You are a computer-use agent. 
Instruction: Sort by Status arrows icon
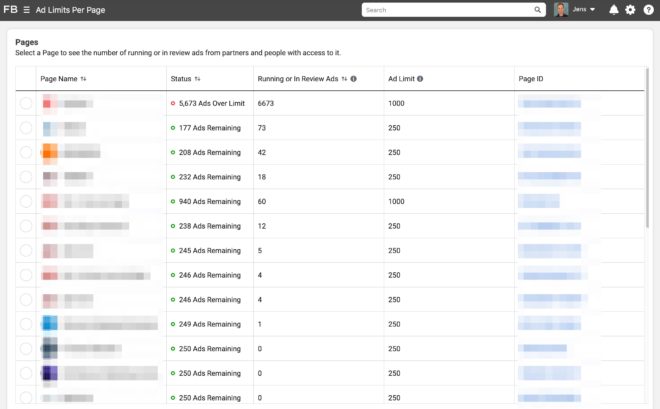(197, 79)
